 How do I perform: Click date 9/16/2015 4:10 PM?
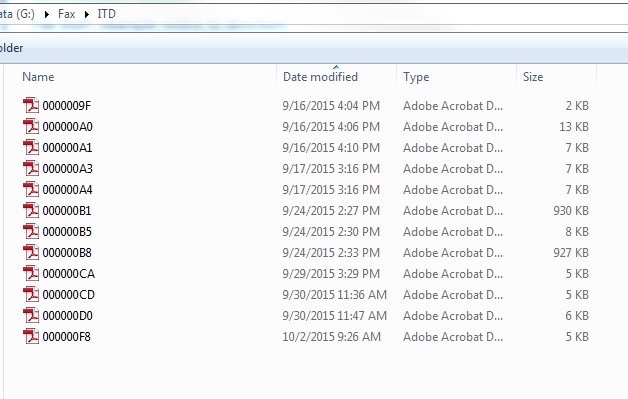(x=331, y=147)
